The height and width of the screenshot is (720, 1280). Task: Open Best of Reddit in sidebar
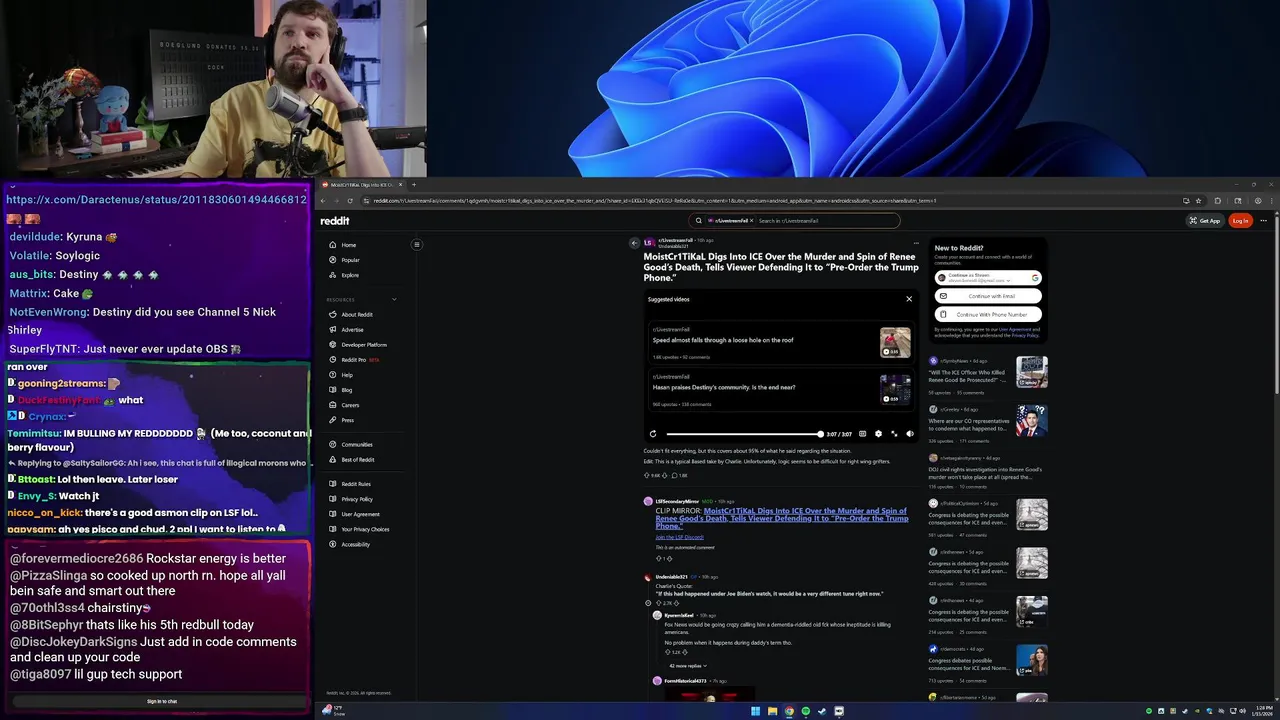[x=352, y=460]
